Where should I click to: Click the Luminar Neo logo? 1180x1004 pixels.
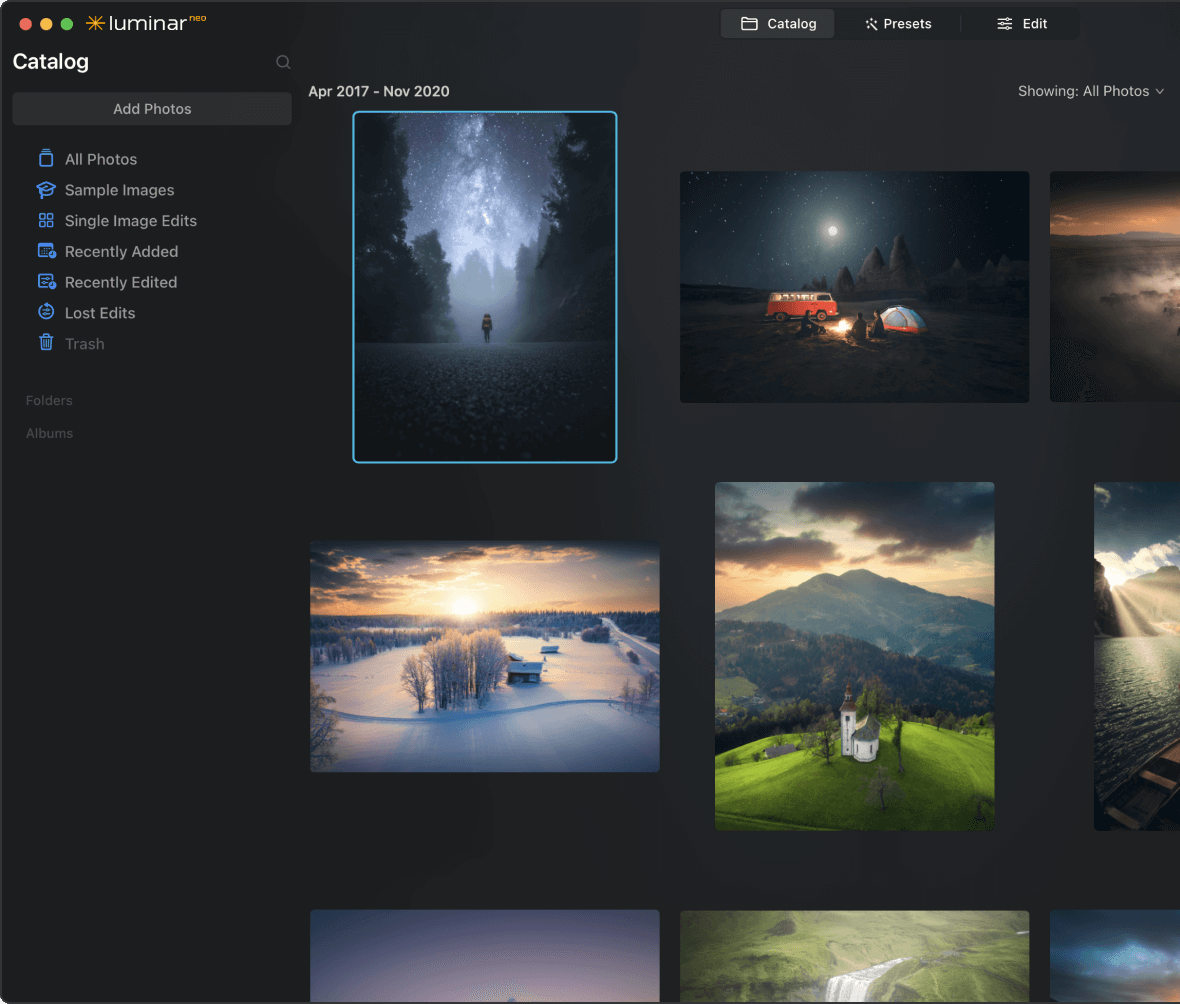146,23
